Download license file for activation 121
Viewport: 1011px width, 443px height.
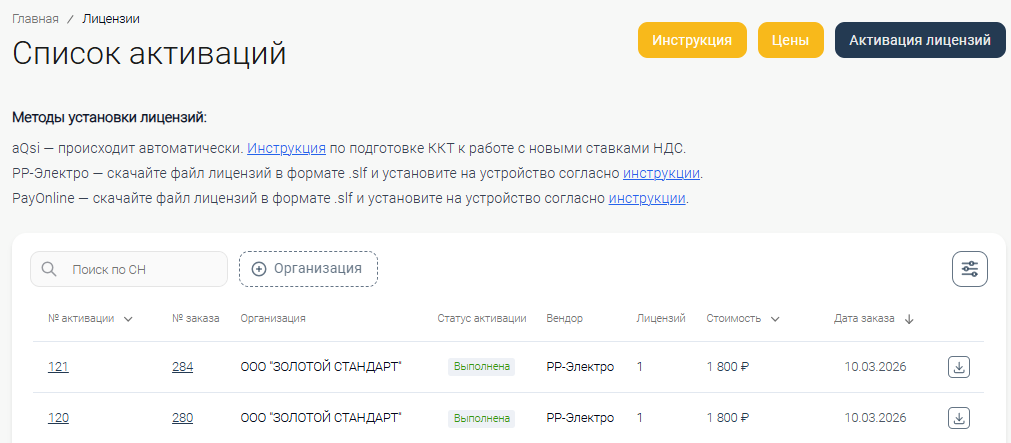pyautogui.click(x=958, y=367)
